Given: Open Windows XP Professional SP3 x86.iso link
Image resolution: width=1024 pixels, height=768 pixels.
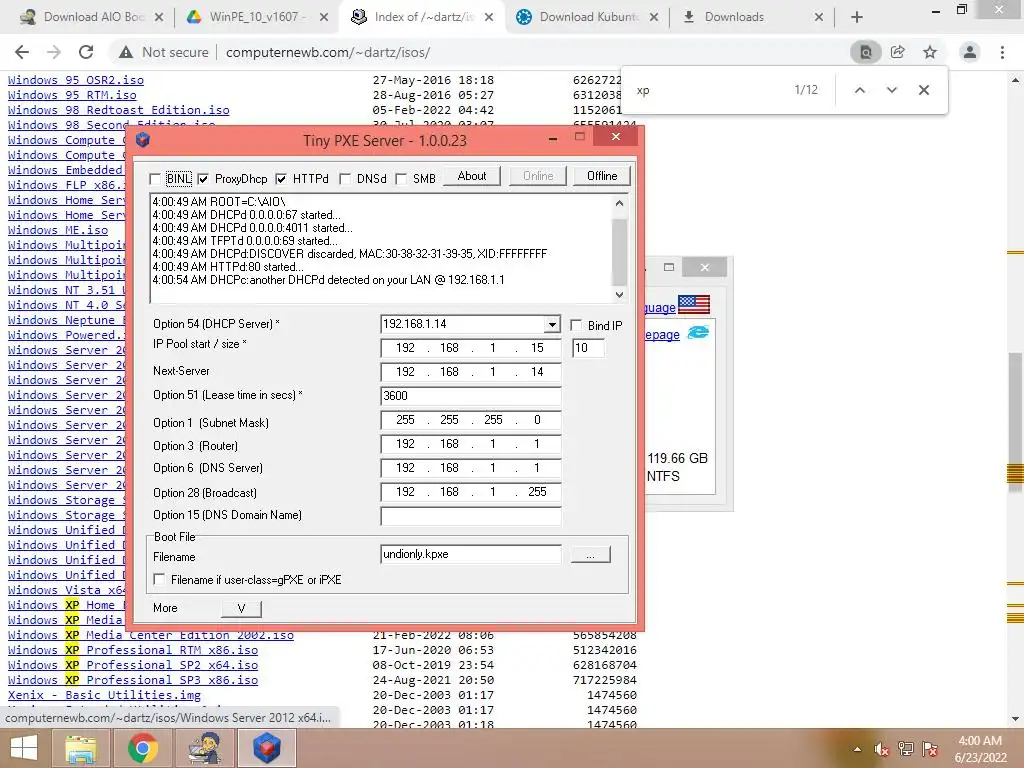Looking at the screenshot, I should pos(133,680).
